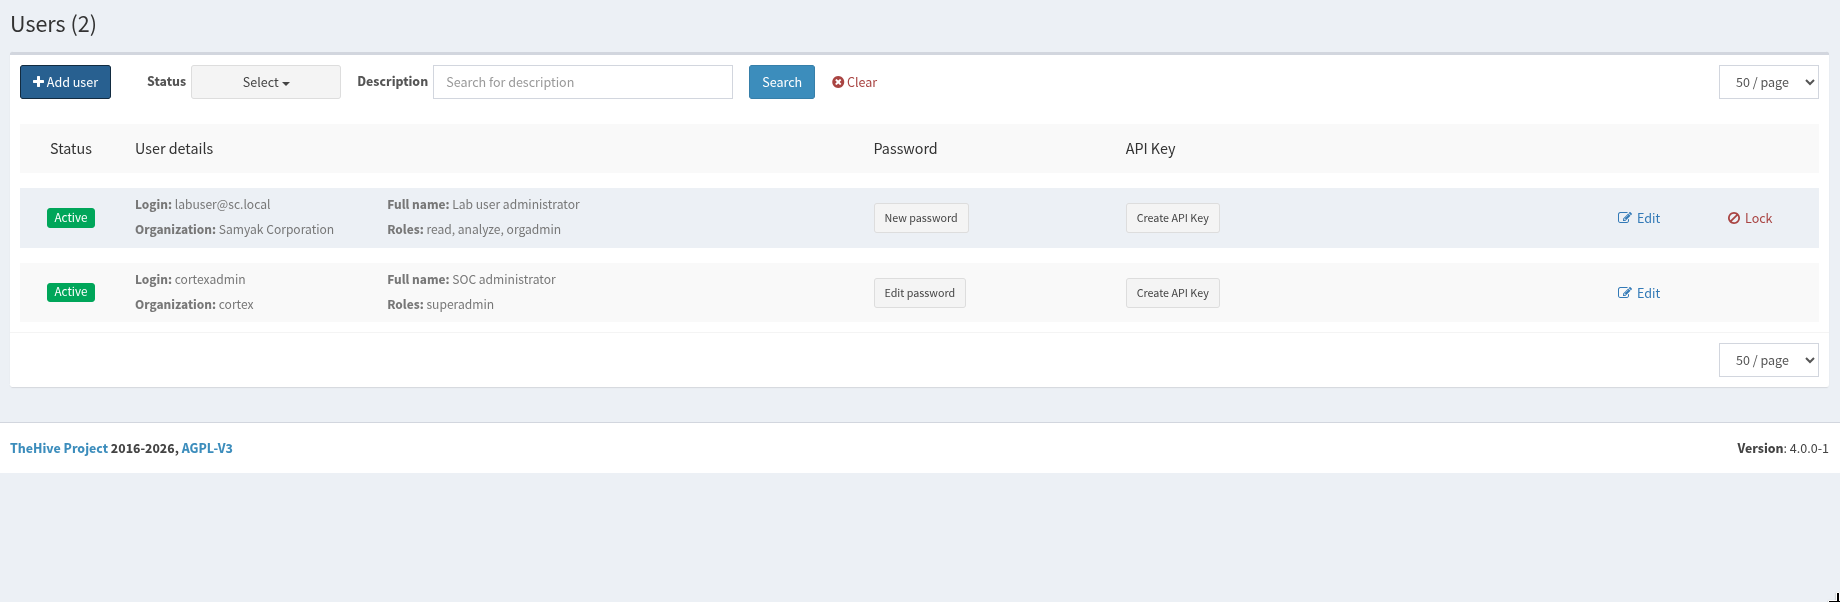Clear the search filters
This screenshot has height=602, width=1840.
[x=855, y=82]
